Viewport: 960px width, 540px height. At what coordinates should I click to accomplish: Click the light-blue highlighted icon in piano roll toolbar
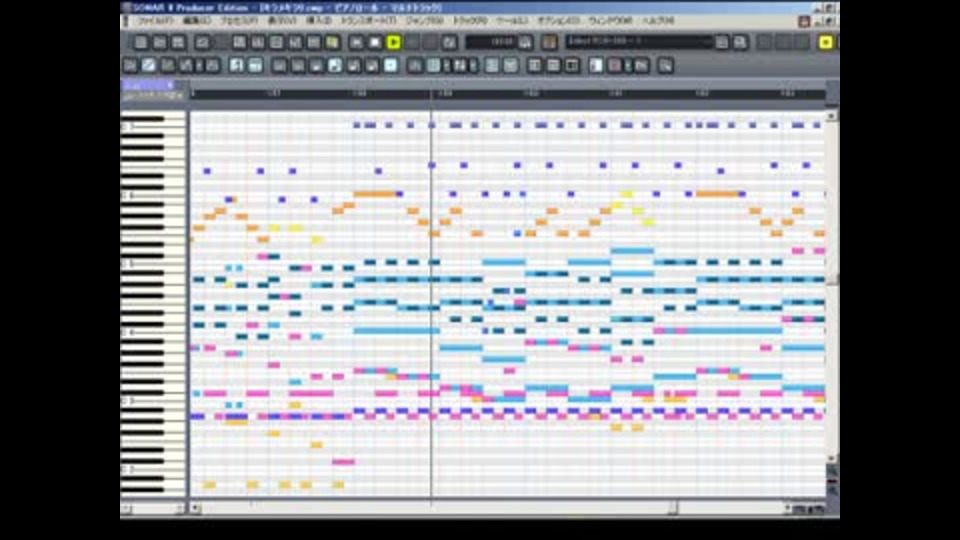click(x=391, y=66)
